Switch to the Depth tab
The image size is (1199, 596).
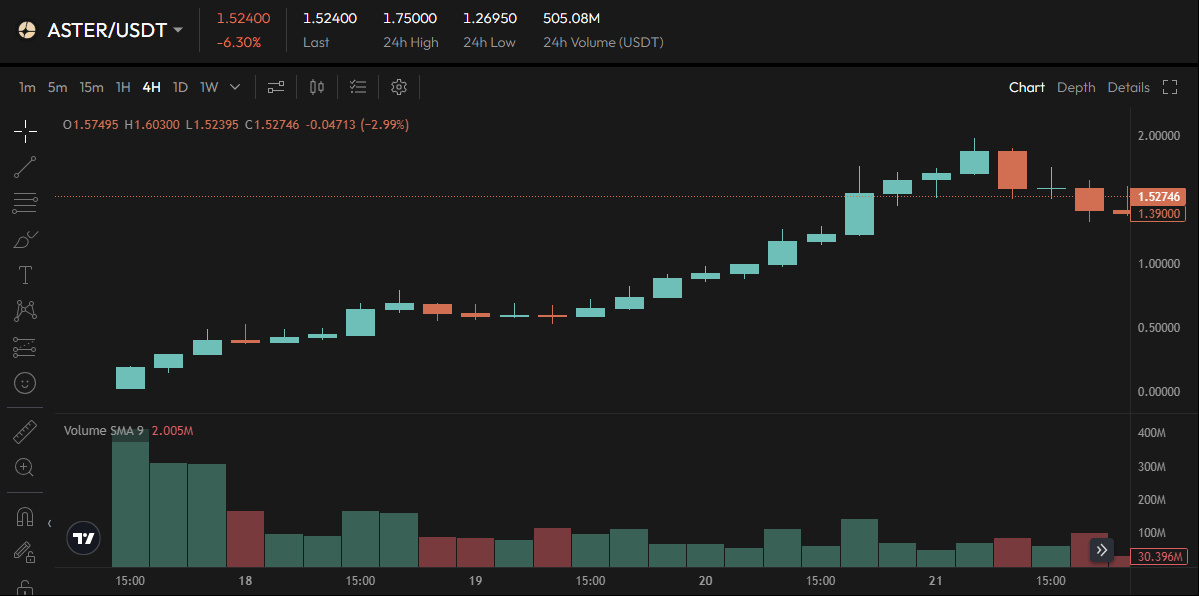1076,87
